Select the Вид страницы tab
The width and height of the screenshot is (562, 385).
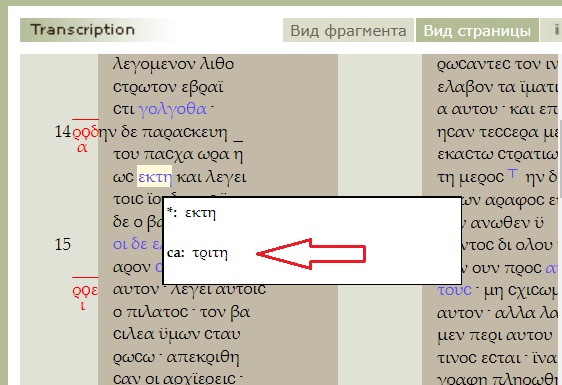pos(477,30)
